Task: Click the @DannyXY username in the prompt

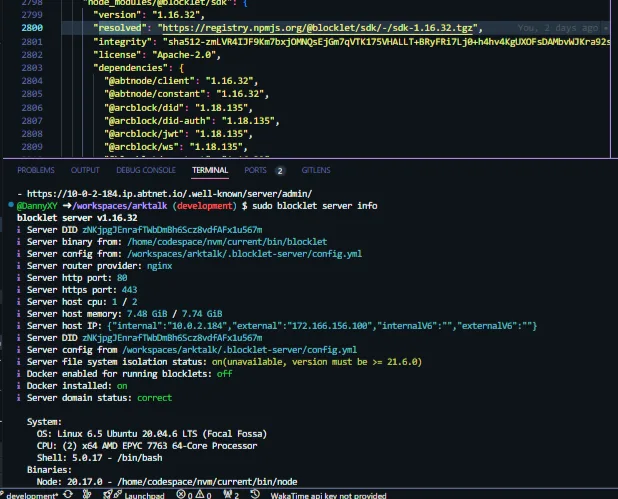Action: coord(37,206)
